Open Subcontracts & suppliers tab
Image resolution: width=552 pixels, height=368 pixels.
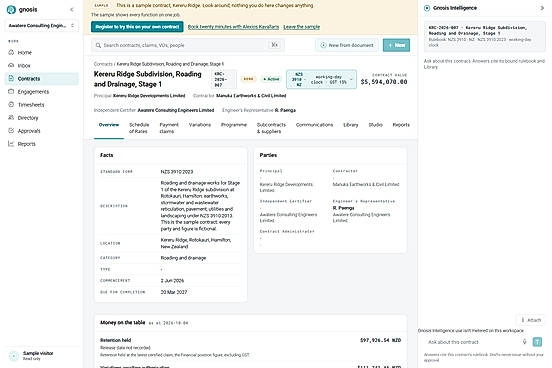tap(271, 128)
